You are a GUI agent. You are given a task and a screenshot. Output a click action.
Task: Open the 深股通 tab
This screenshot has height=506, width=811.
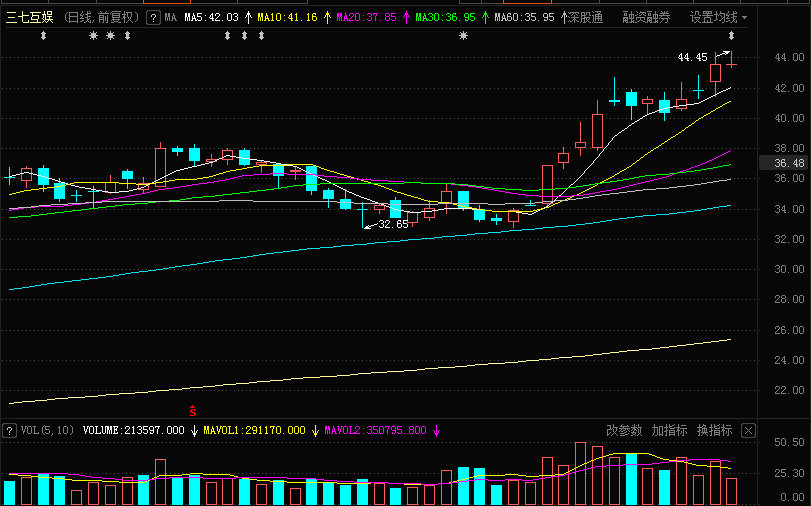point(585,18)
